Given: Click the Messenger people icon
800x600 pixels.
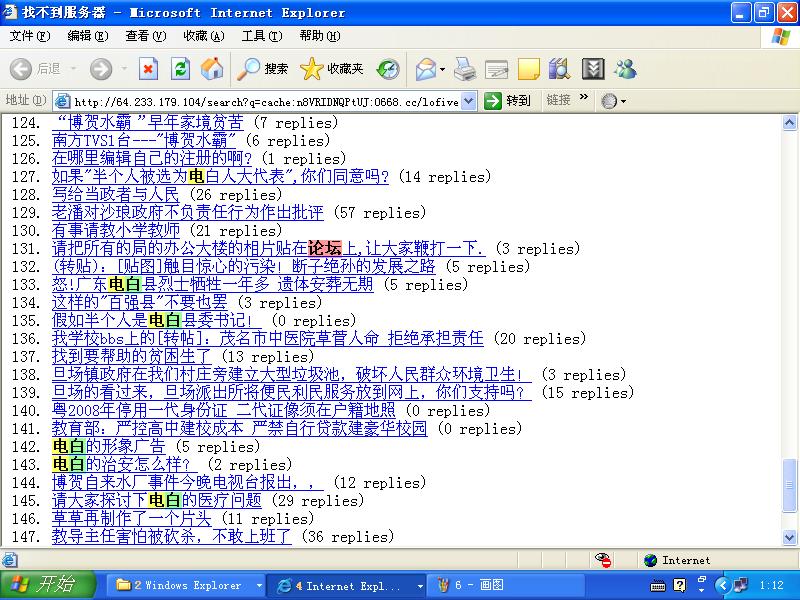Looking at the screenshot, I should 626,69.
